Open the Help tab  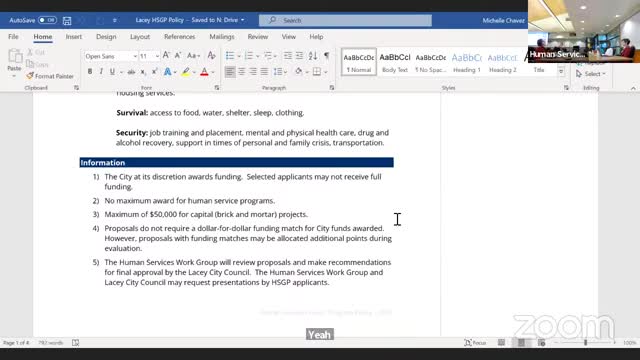(x=316, y=37)
